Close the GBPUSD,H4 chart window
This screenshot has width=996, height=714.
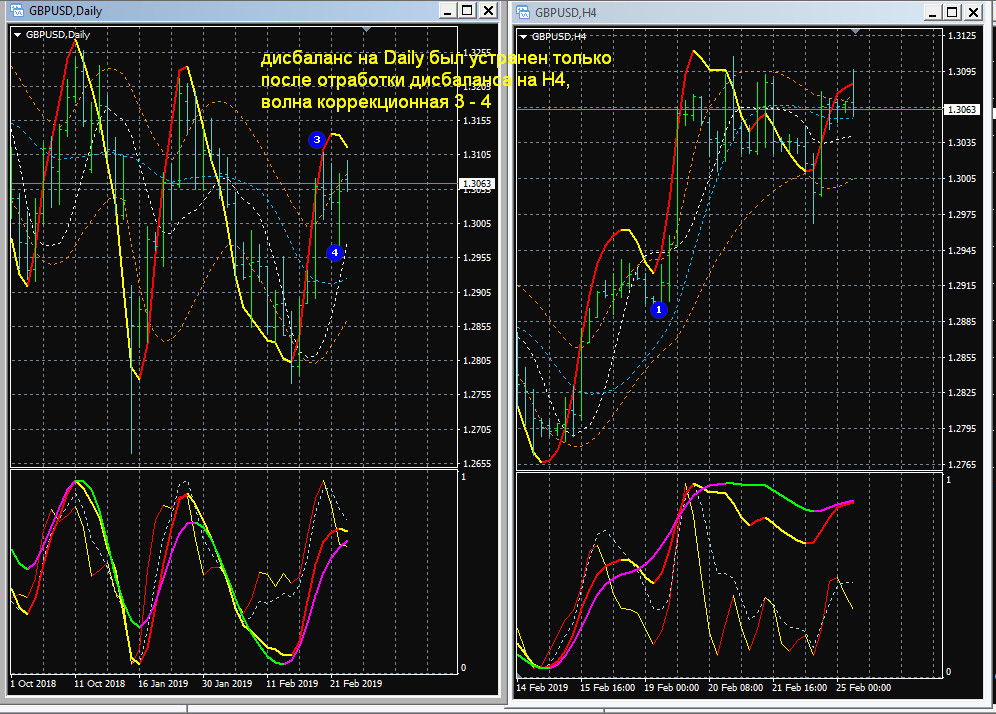pos(973,12)
